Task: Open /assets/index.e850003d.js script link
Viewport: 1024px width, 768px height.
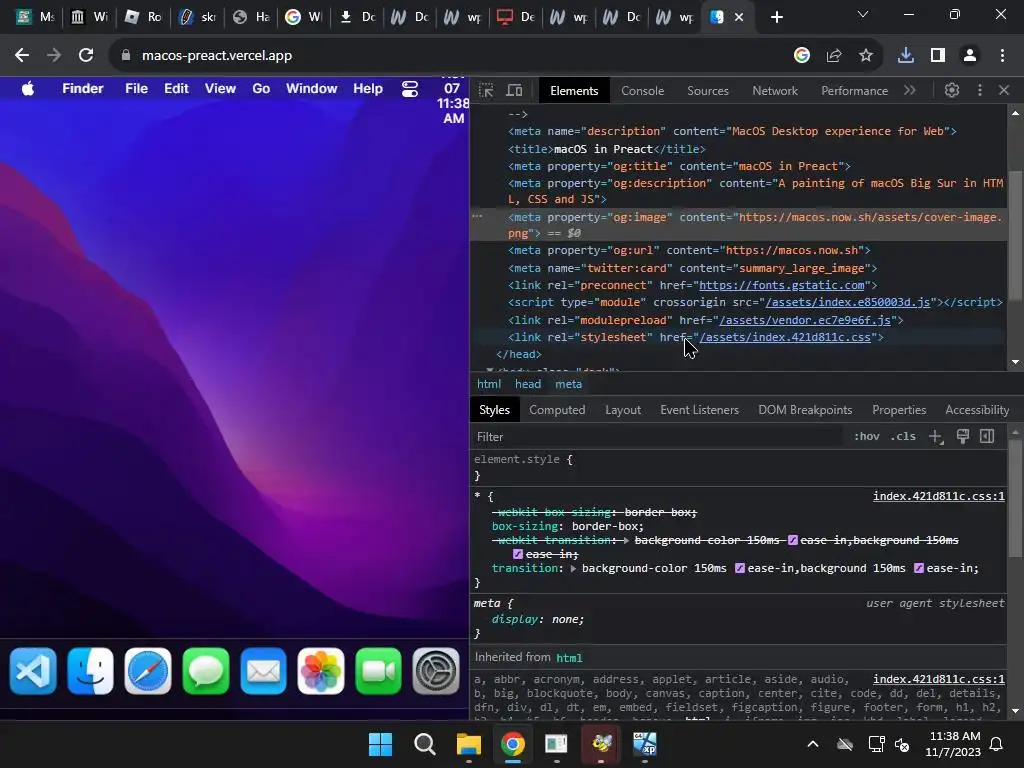Action: (848, 302)
